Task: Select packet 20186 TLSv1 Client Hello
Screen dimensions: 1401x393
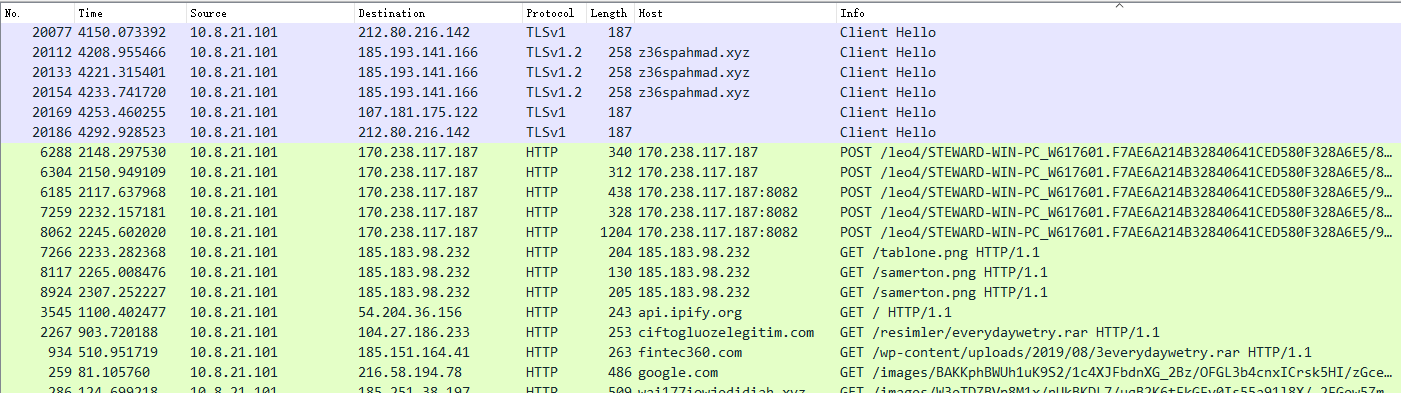Action: (700, 132)
